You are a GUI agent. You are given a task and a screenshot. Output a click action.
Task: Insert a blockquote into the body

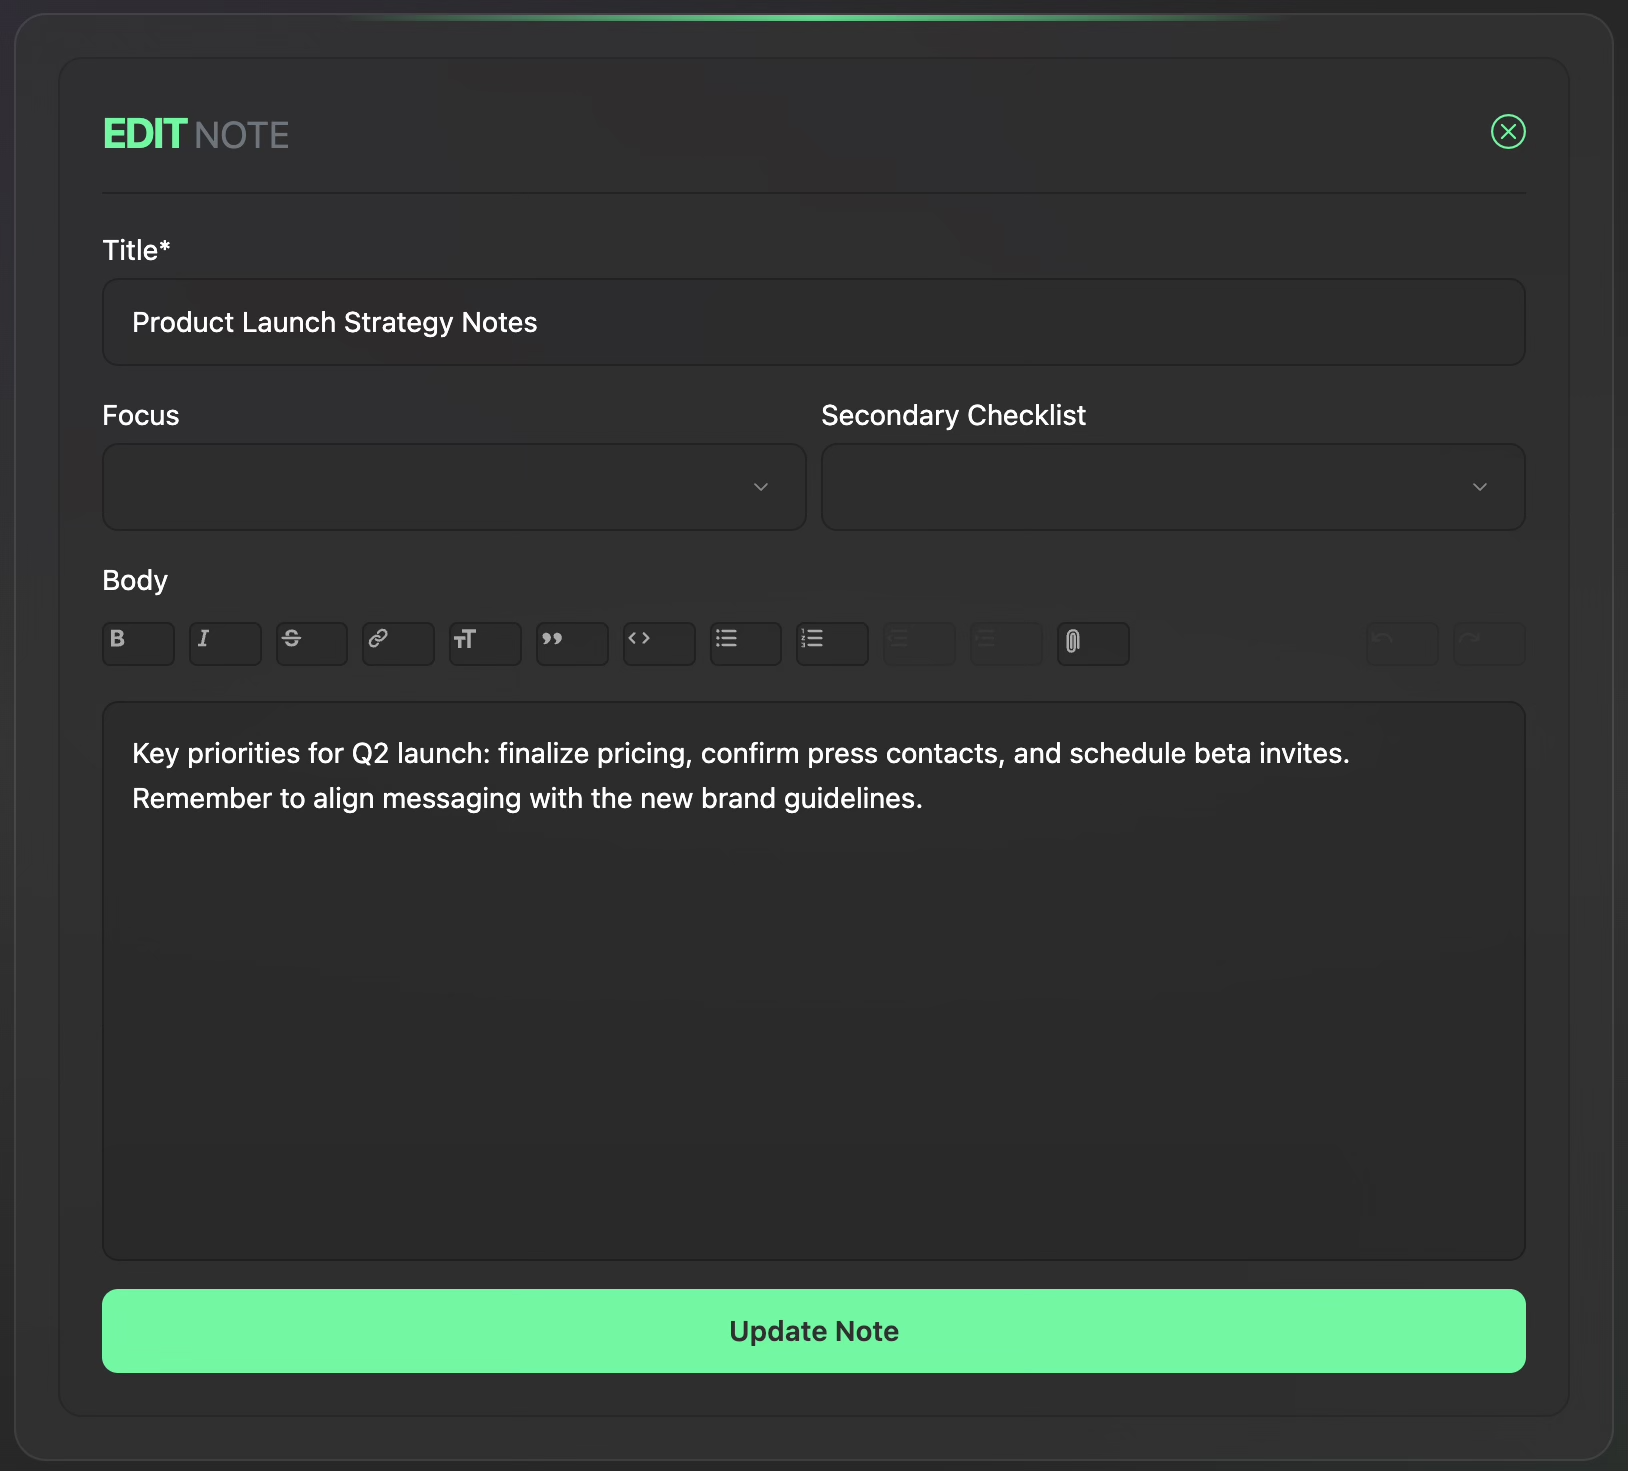pos(572,643)
